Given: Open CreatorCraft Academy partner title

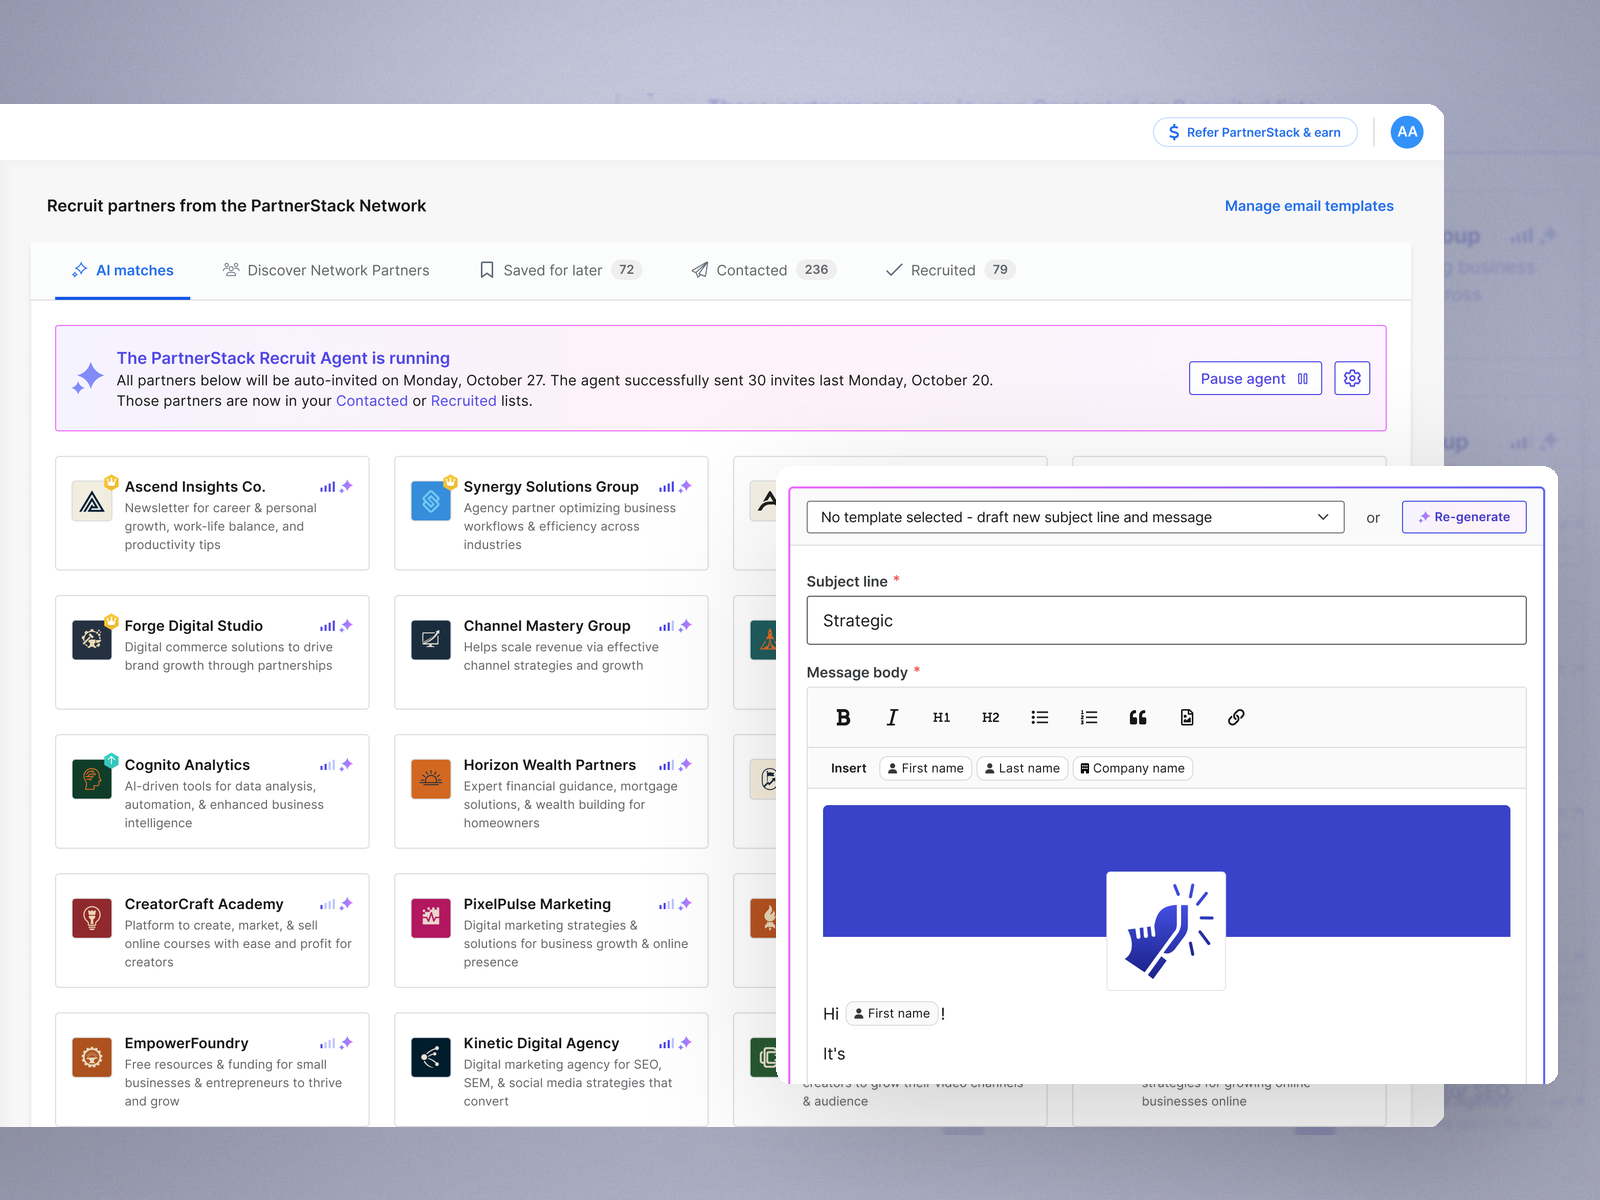Looking at the screenshot, I should click(x=204, y=904).
